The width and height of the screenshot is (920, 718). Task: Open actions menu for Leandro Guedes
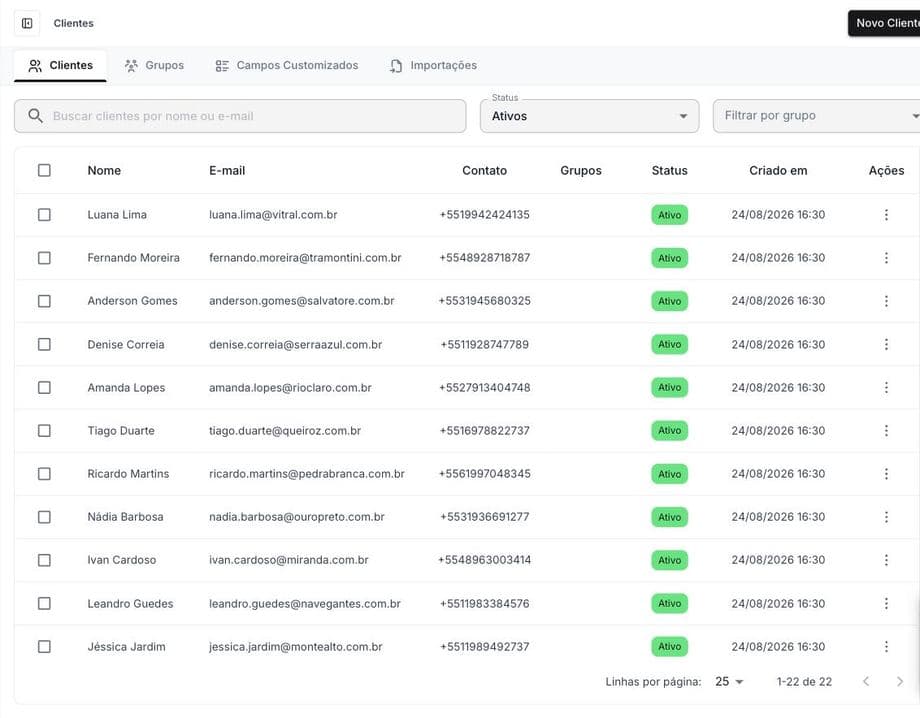pos(886,604)
